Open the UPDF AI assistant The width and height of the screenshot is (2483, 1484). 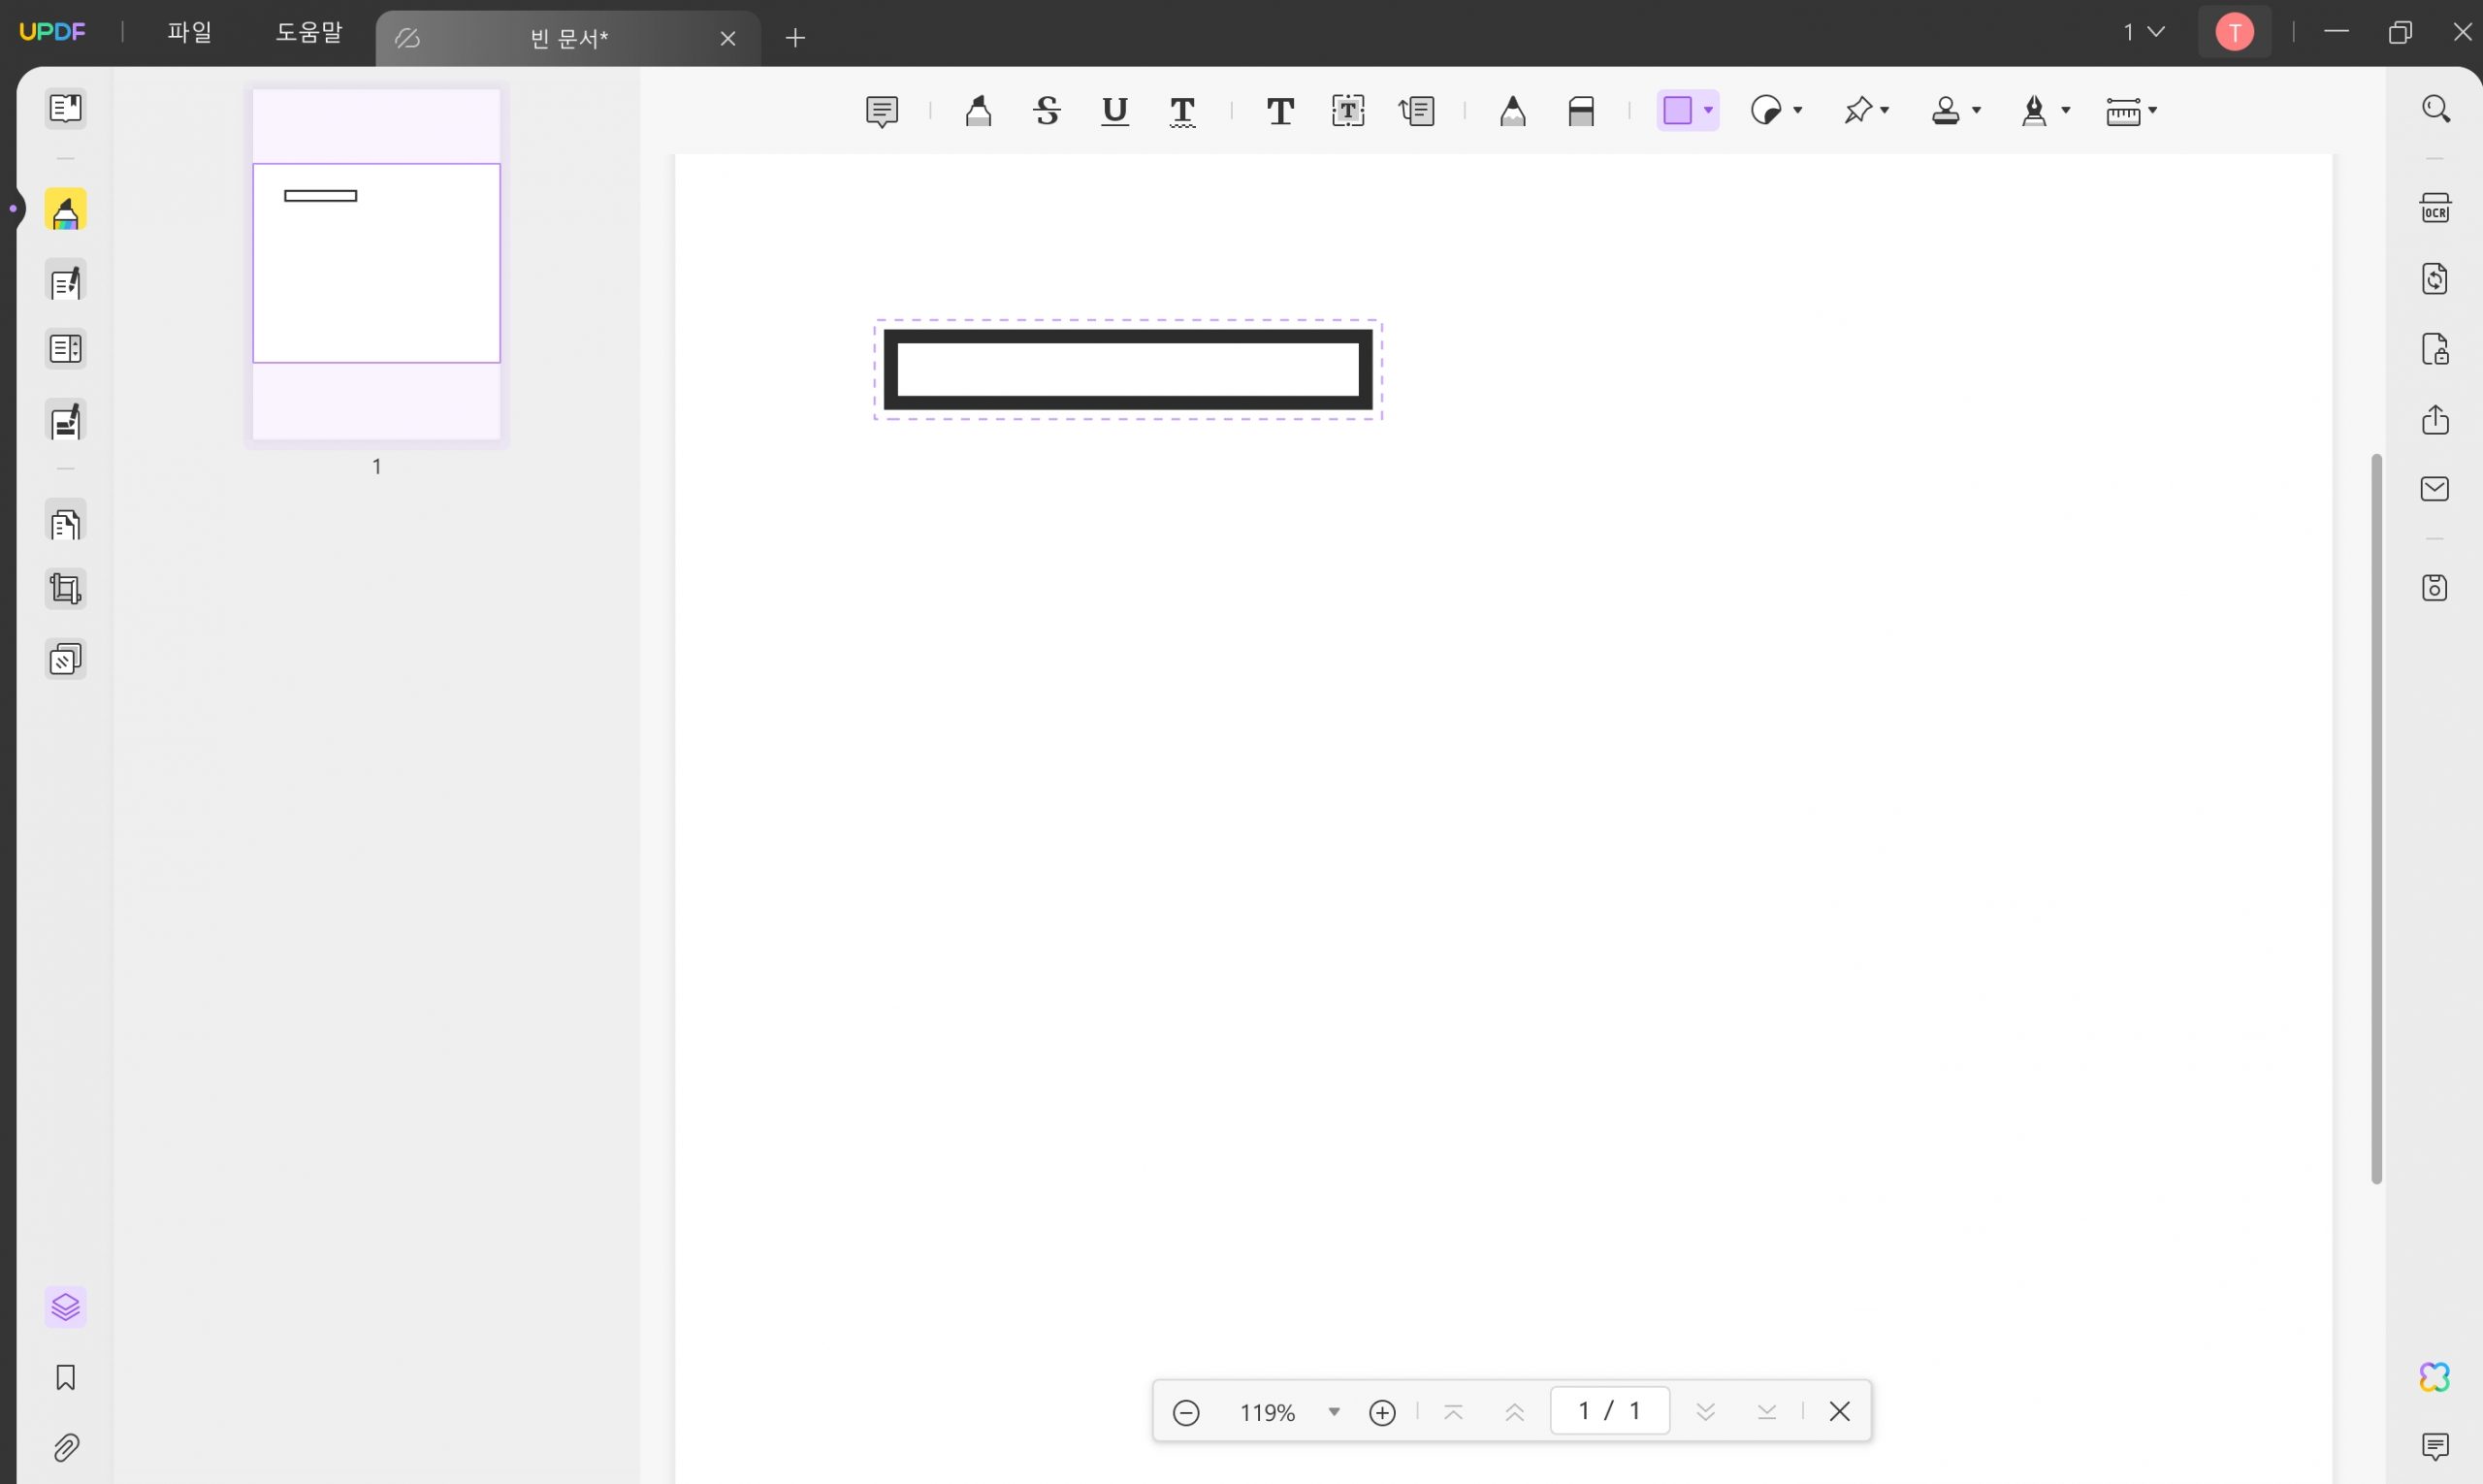2434,1377
